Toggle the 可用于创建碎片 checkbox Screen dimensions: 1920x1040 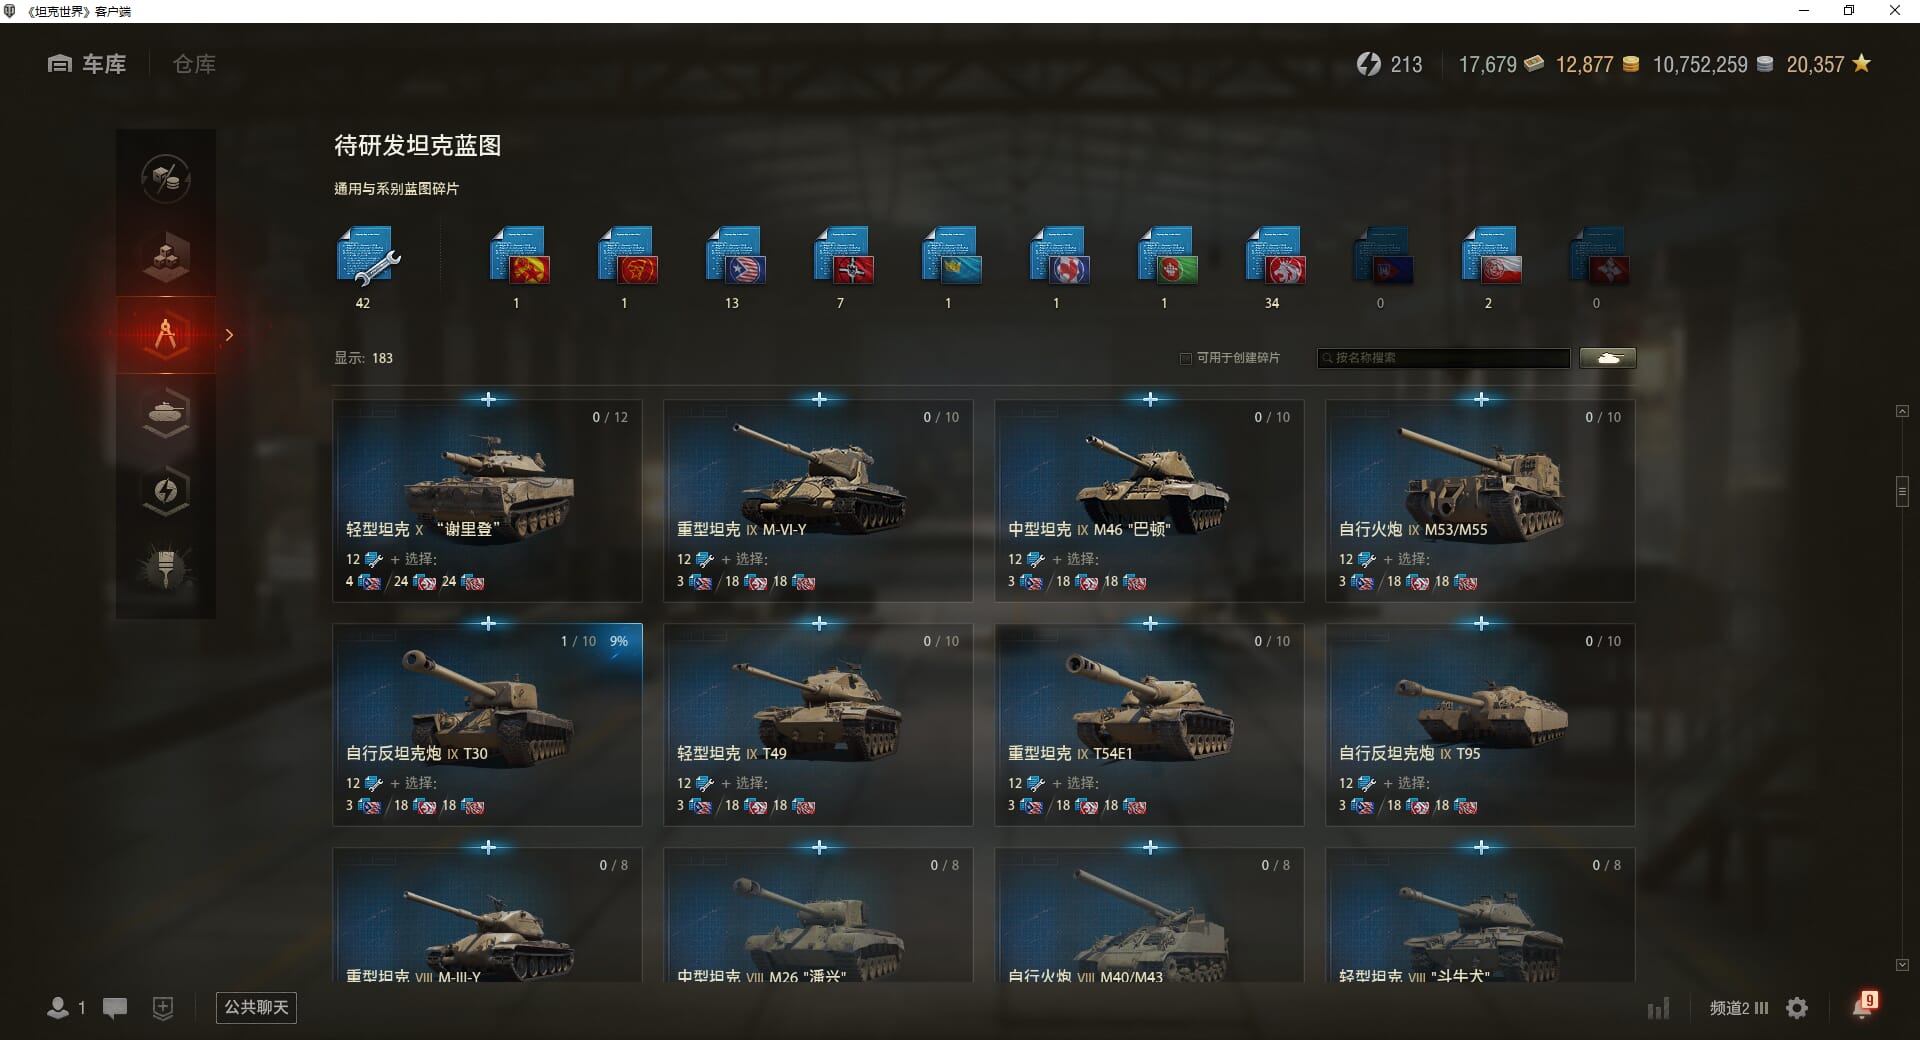point(1186,358)
